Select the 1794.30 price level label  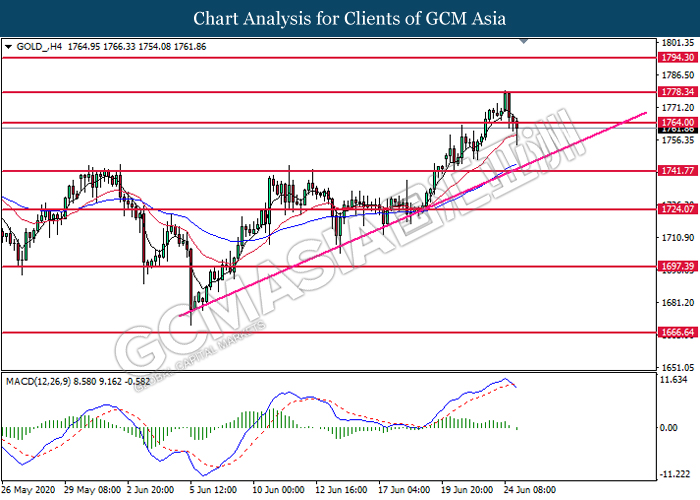[678, 58]
